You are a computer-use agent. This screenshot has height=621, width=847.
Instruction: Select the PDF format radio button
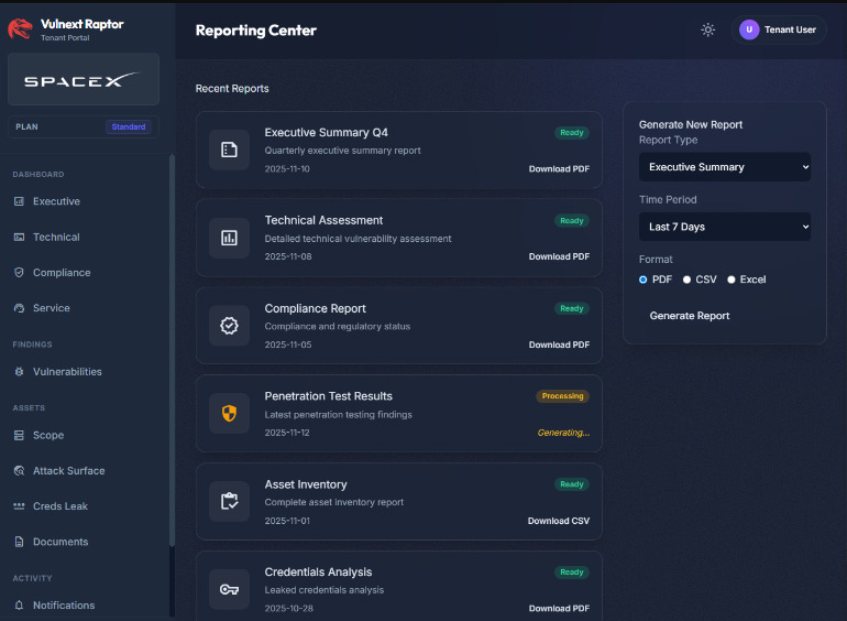tap(643, 280)
